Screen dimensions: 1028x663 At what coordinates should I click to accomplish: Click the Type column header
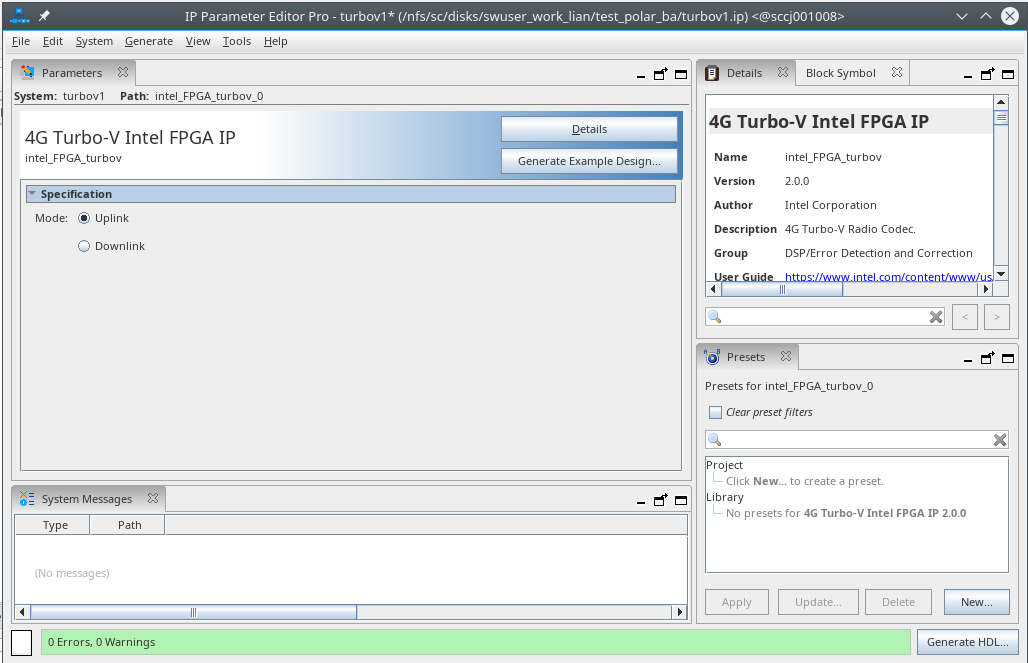click(55, 525)
